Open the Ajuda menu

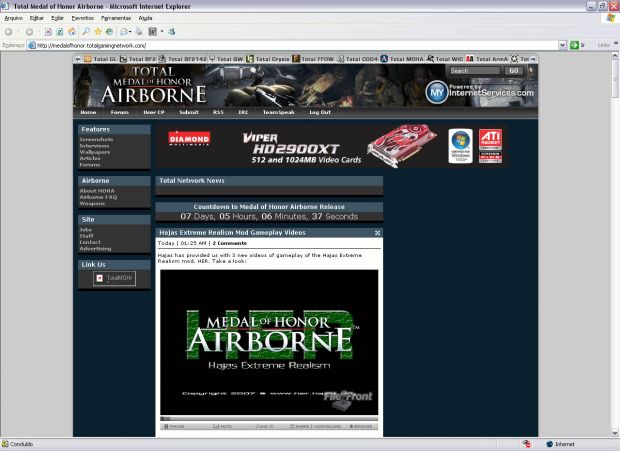point(145,18)
